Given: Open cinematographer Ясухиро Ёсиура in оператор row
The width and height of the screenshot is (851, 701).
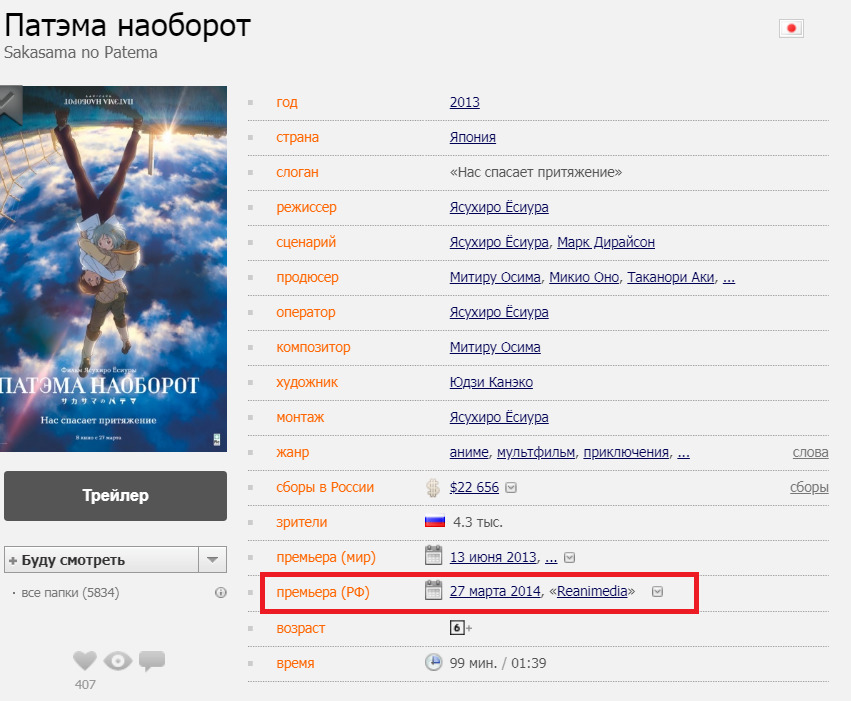Looking at the screenshot, I should click(x=499, y=312).
